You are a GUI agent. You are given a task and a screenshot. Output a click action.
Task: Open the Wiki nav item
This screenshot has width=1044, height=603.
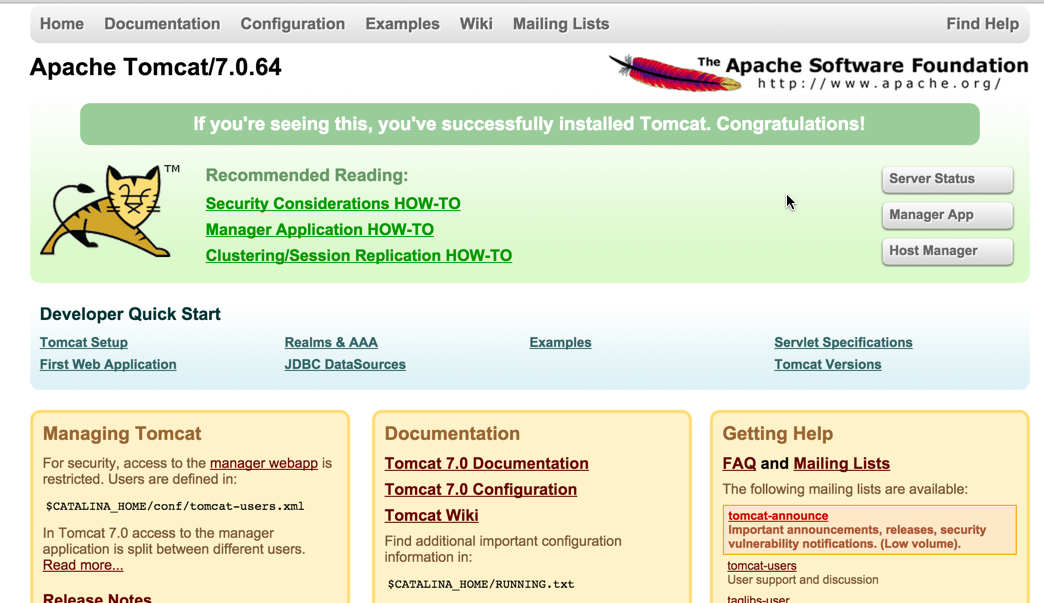476,24
